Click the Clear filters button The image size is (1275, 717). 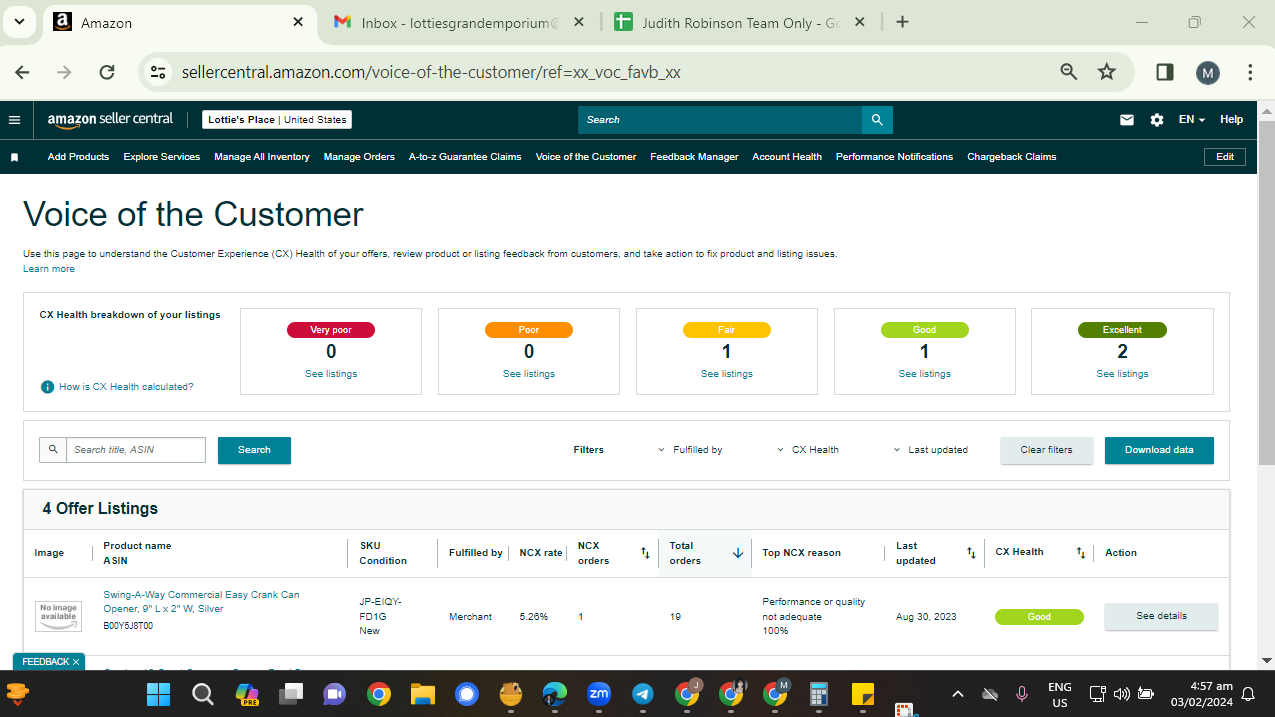pyautogui.click(x=1046, y=450)
